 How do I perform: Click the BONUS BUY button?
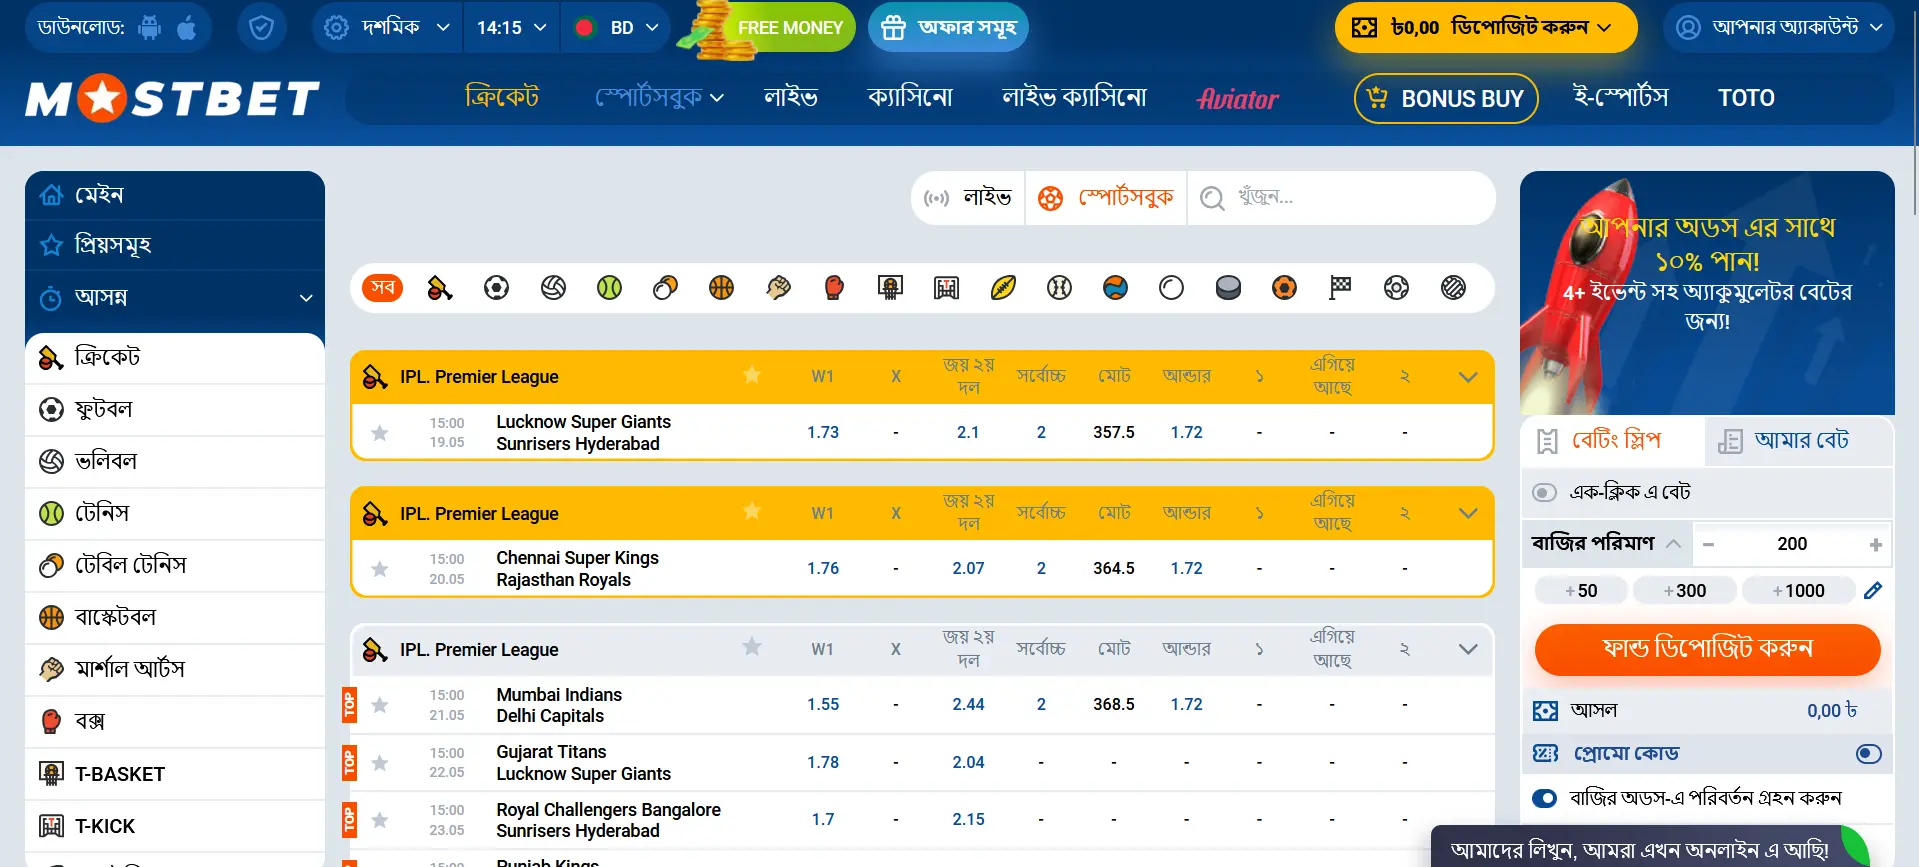1446,98
